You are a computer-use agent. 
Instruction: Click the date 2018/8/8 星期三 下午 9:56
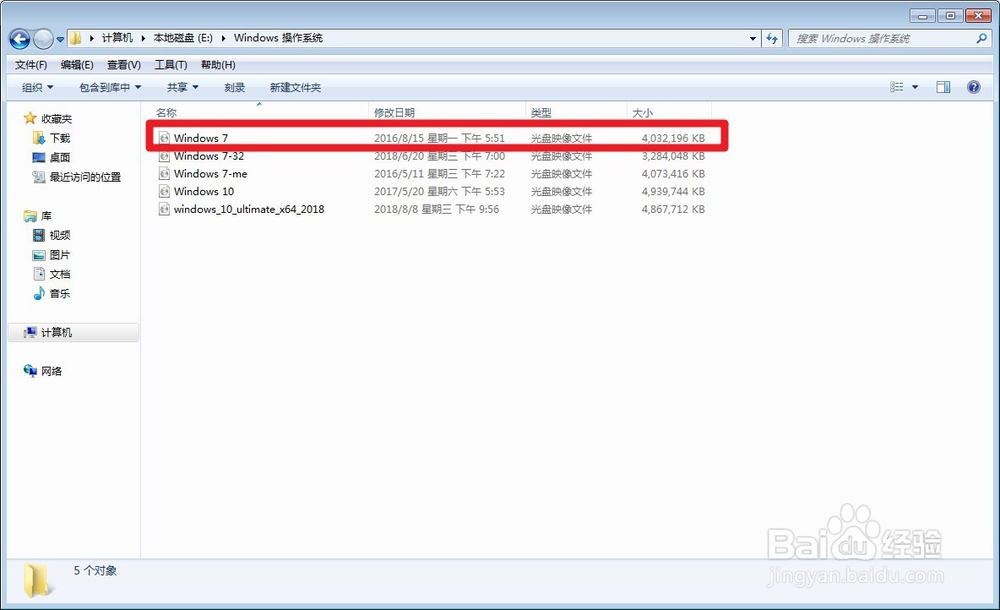(436, 209)
